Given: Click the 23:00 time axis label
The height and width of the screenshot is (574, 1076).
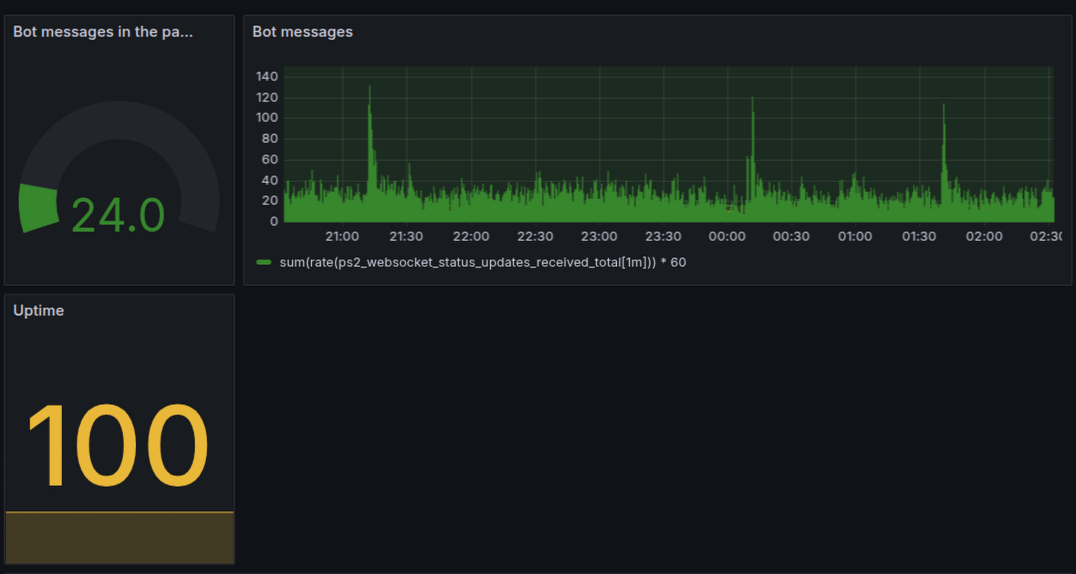Looking at the screenshot, I should [x=599, y=237].
